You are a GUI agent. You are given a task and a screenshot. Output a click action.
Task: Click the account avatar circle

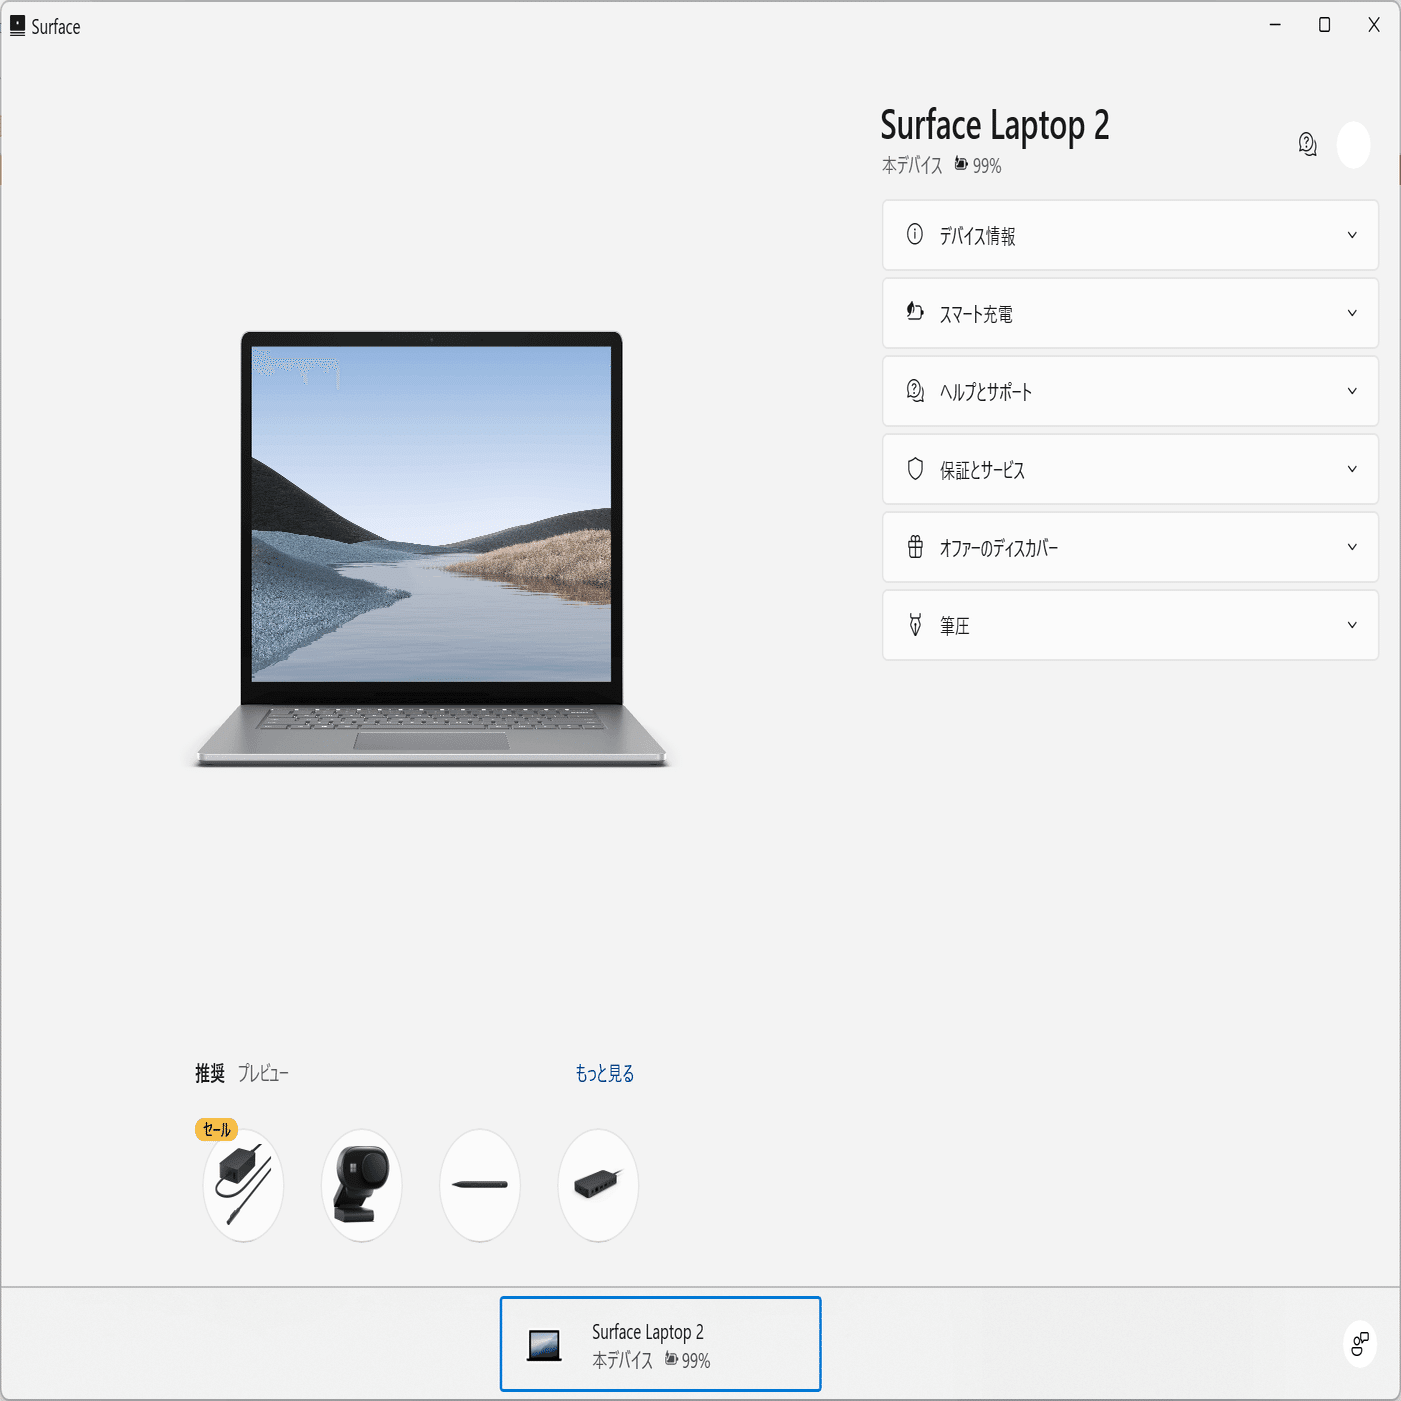(x=1355, y=145)
